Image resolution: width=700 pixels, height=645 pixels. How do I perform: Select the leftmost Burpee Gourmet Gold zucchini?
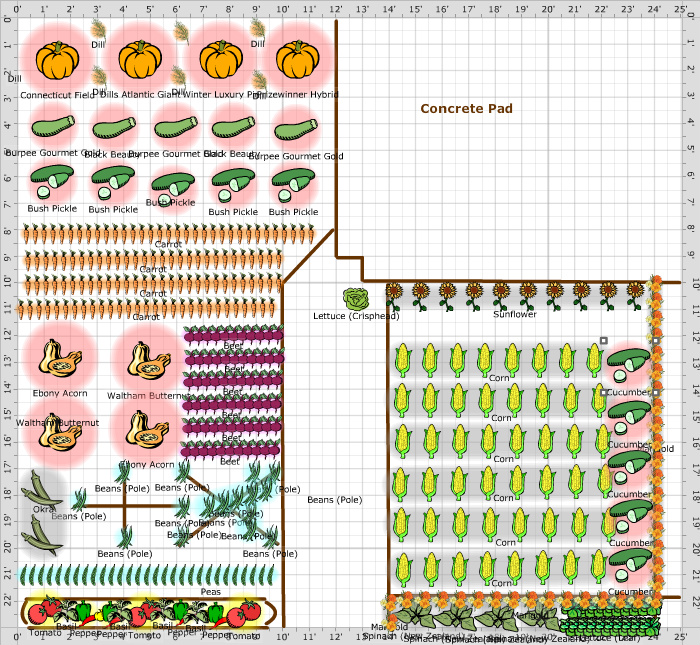[x=52, y=128]
